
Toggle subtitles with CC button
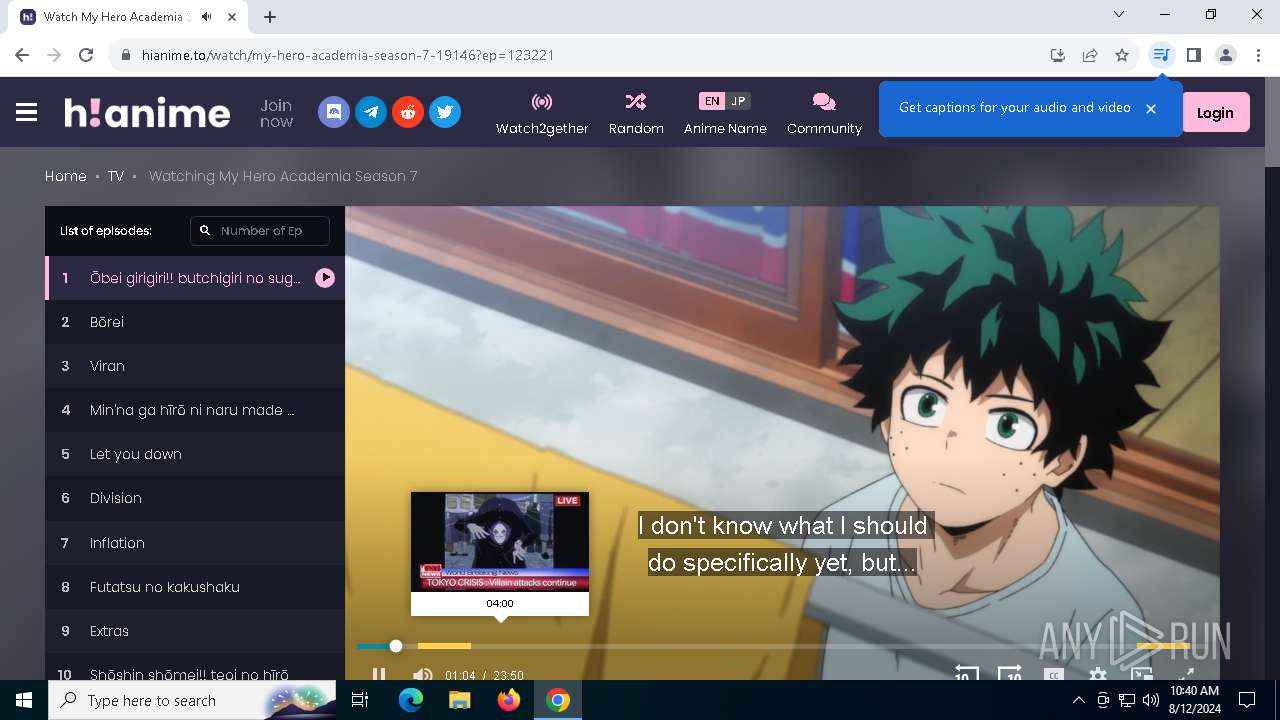1054,675
